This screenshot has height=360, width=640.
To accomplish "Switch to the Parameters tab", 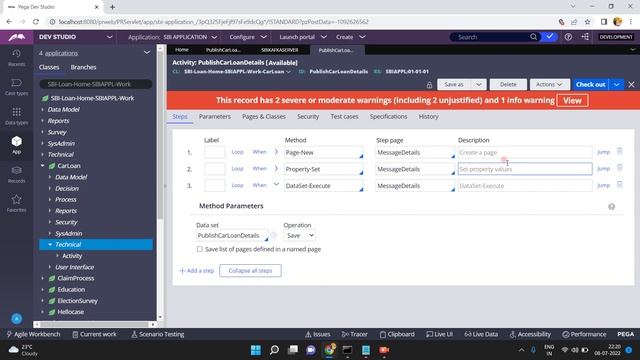I will click(x=215, y=116).
